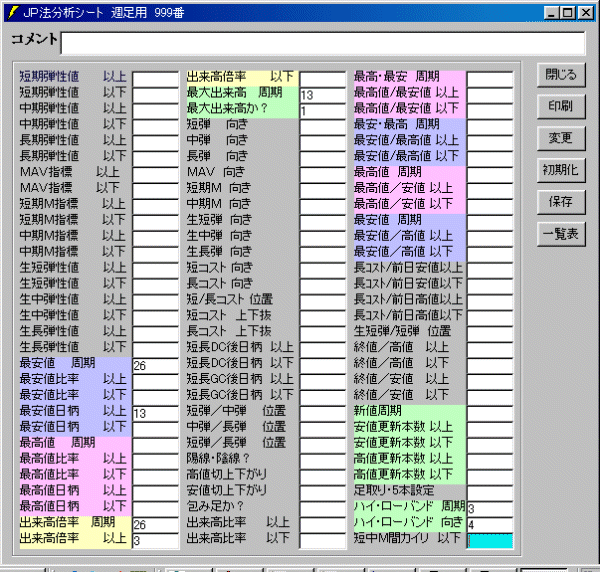Select the 中期弾性値 以上 input field
600x572 pixels.
[x=156, y=111]
